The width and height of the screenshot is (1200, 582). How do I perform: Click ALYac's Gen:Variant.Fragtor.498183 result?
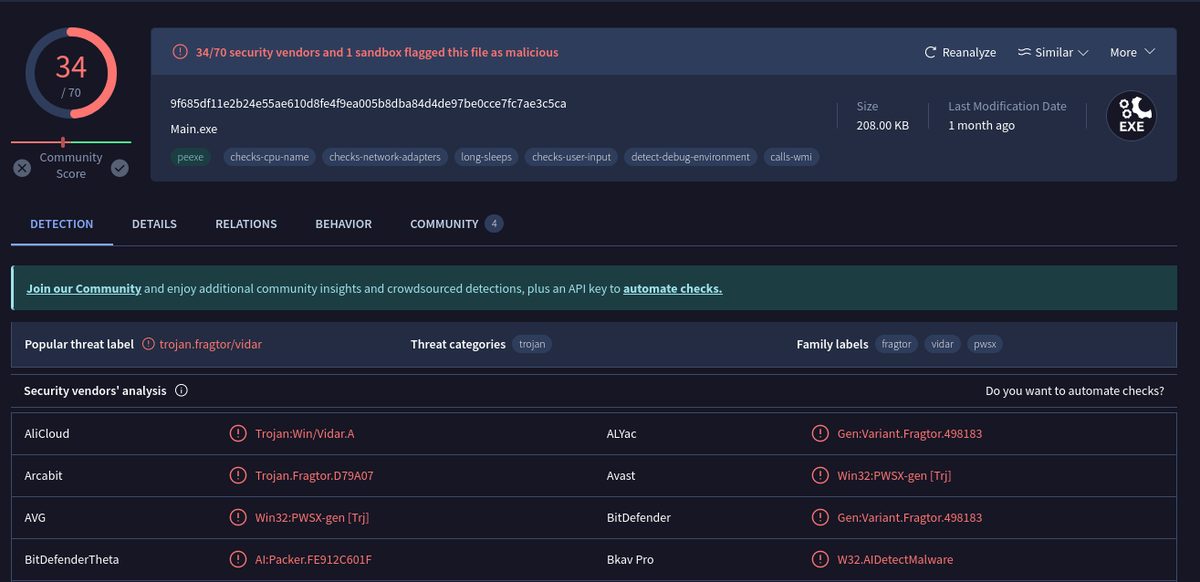tap(910, 434)
